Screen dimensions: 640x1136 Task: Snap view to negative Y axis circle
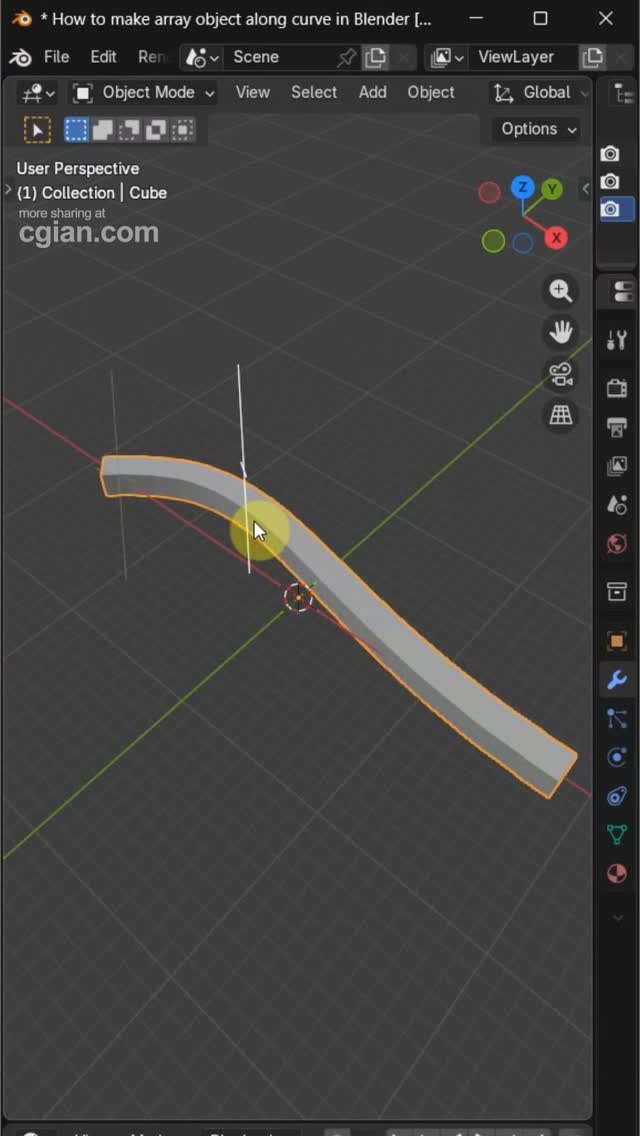click(x=494, y=241)
